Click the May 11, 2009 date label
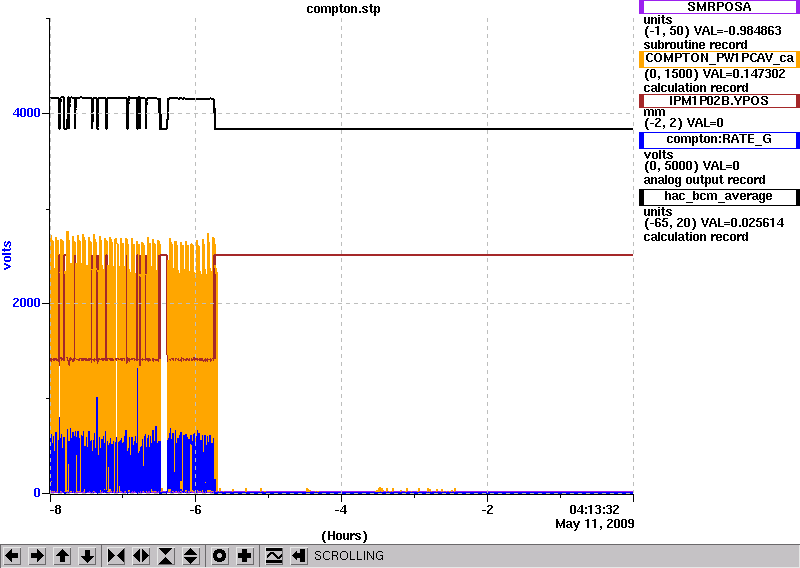800x568 pixels. (594, 524)
